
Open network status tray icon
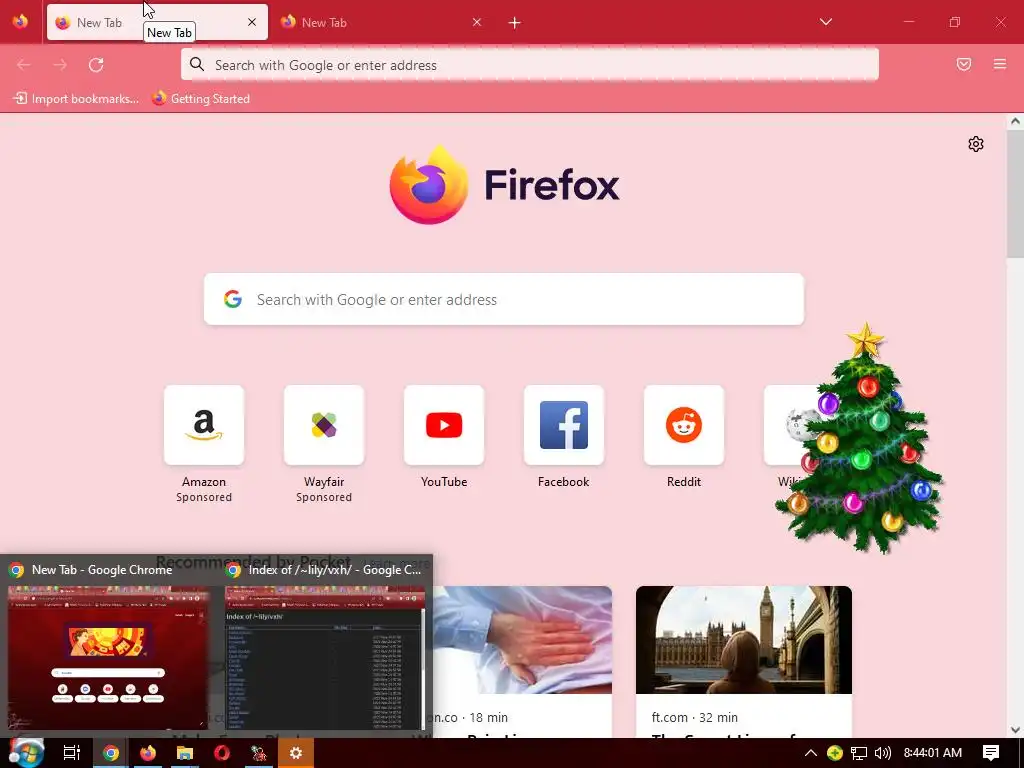(x=859, y=753)
